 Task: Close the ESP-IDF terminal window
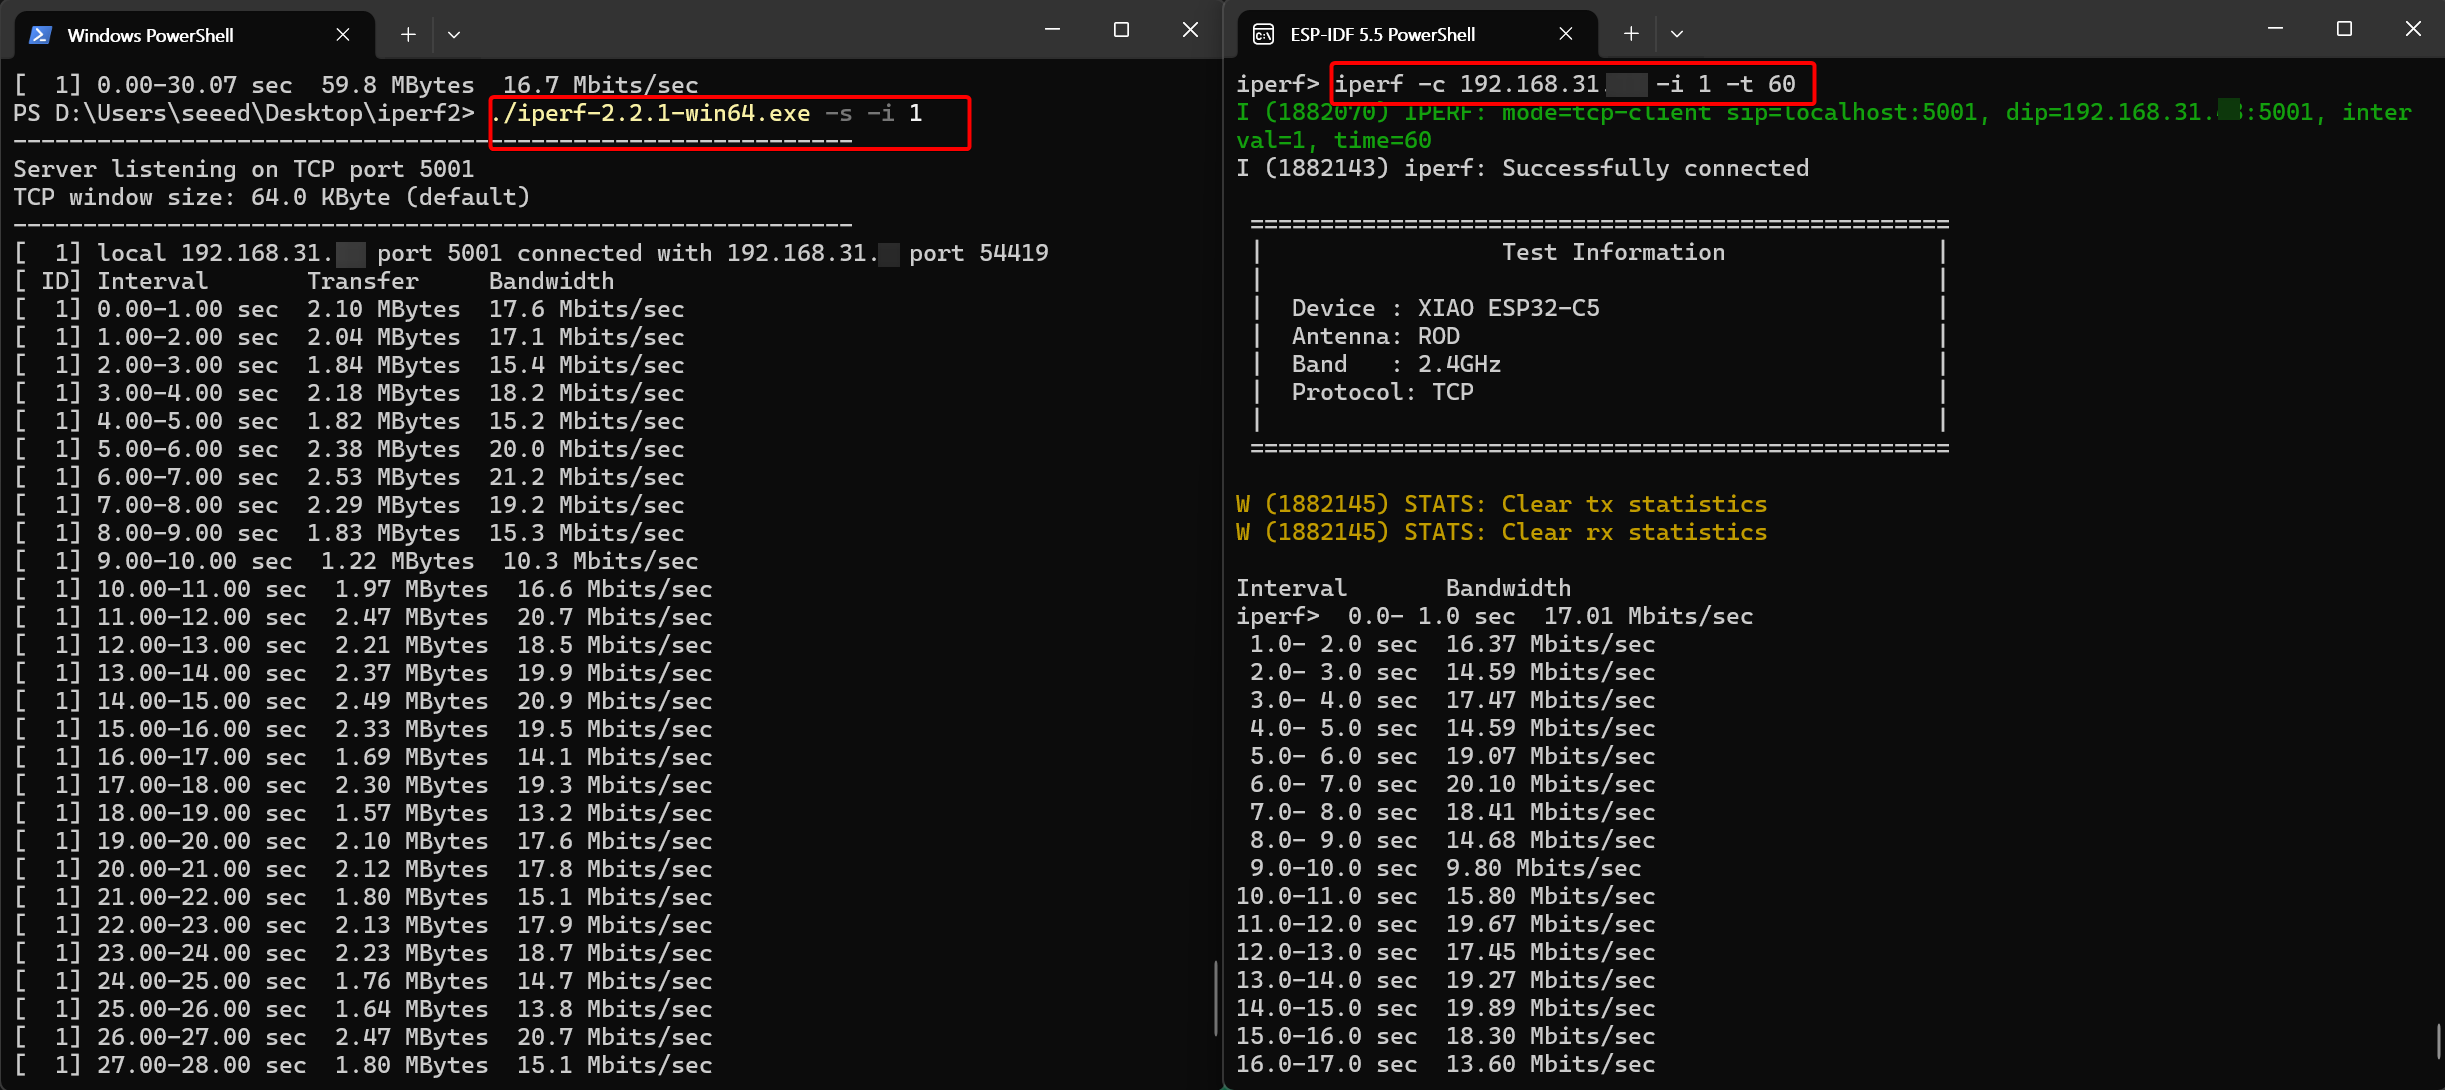tap(2413, 30)
